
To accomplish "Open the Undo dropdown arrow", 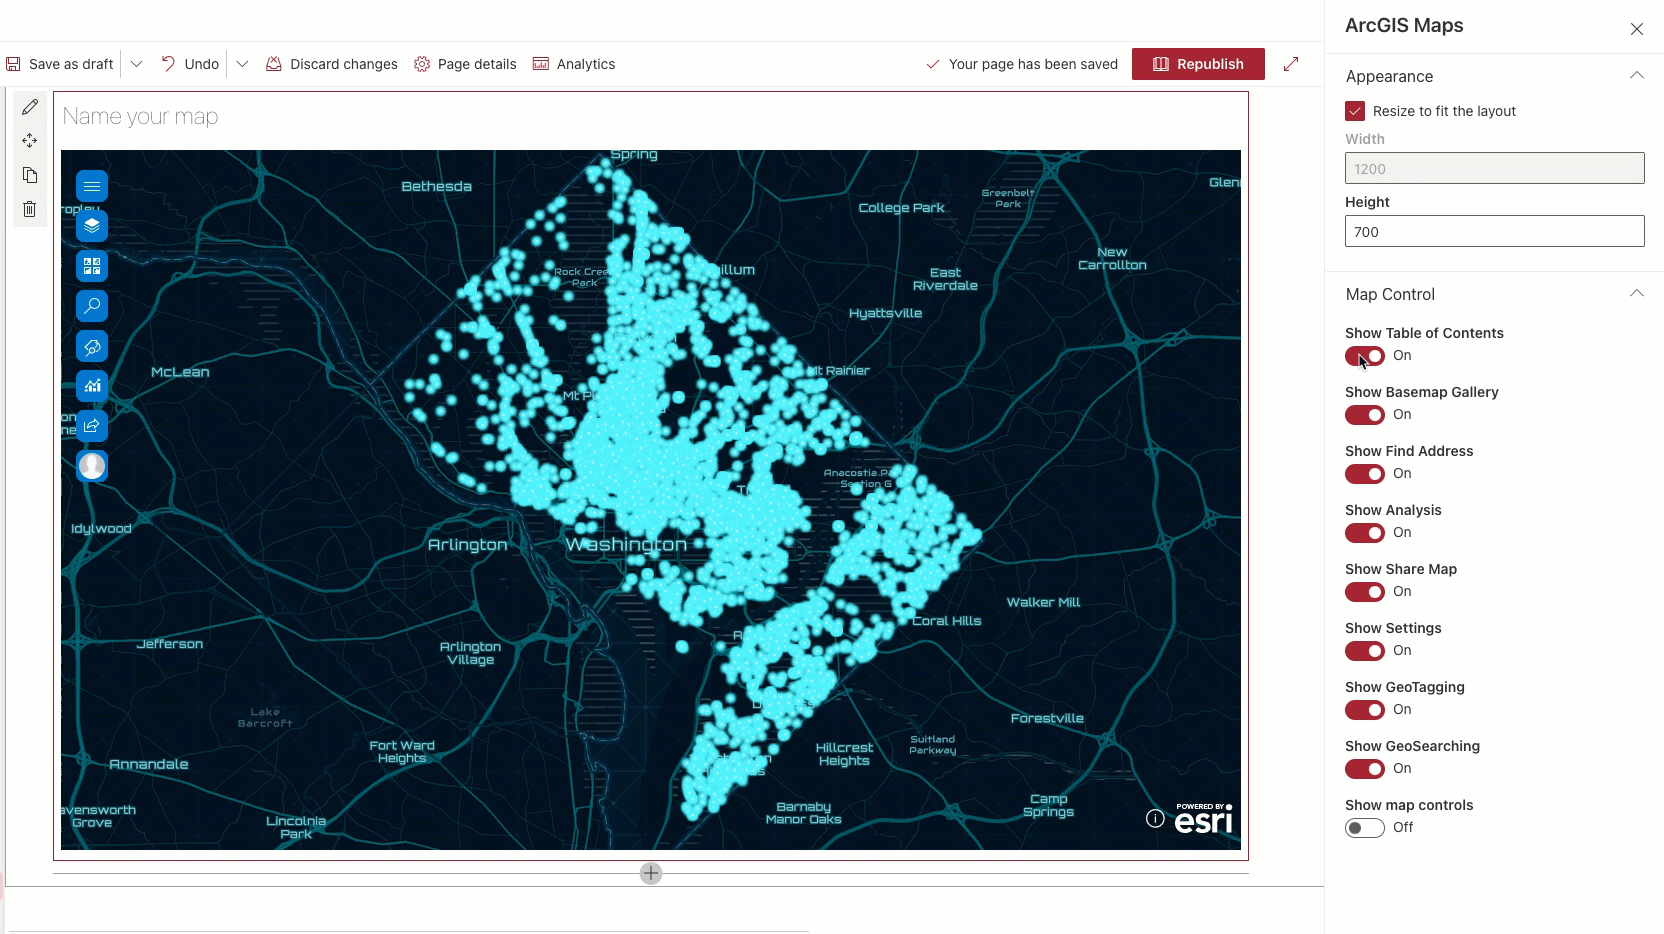I will coord(242,63).
